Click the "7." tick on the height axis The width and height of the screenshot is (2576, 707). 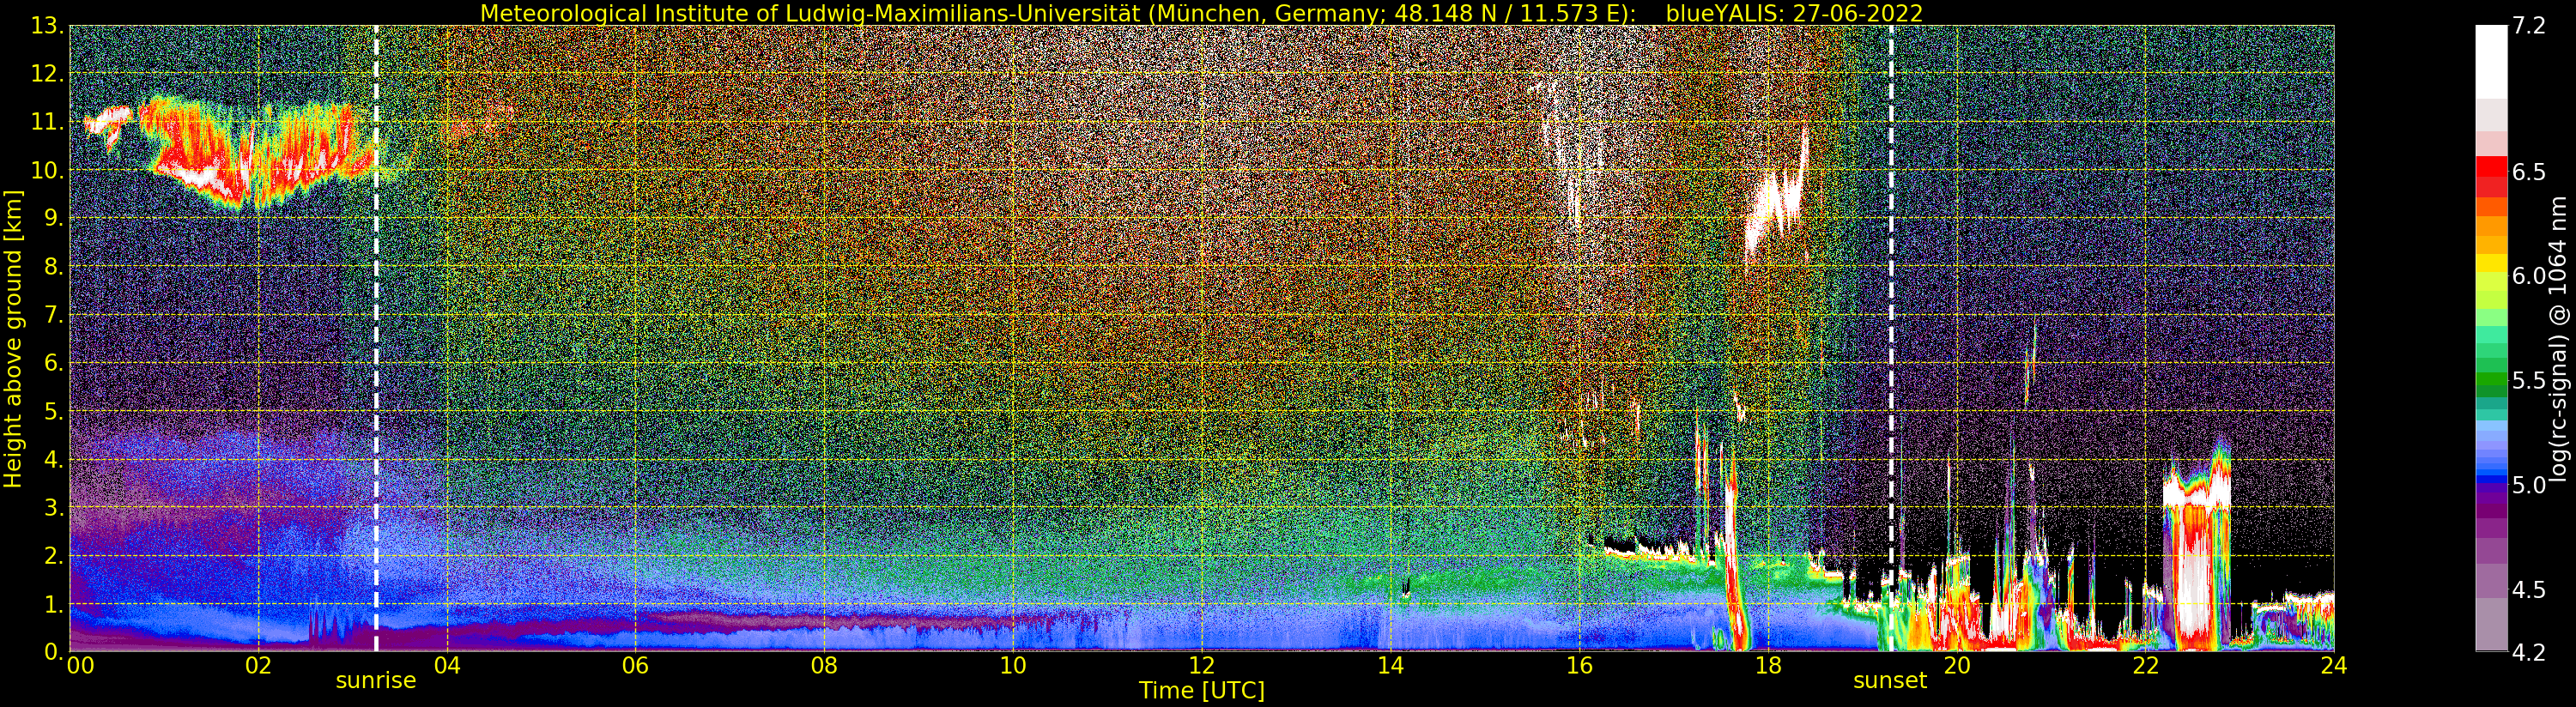[x=53, y=315]
